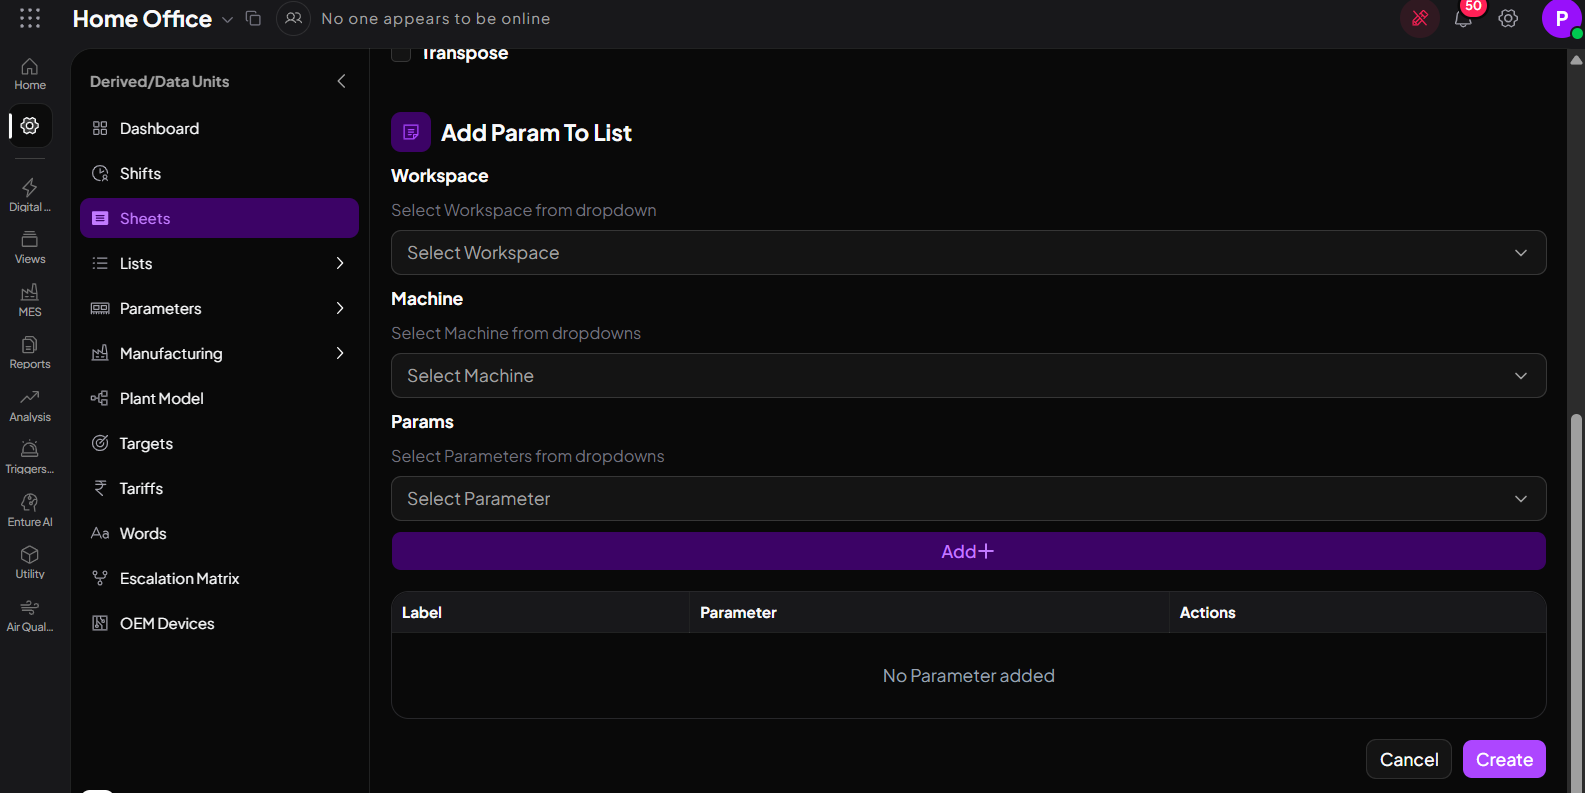This screenshot has width=1585, height=793.
Task: Select Sheets in the sidebar
Action: pyautogui.click(x=219, y=218)
